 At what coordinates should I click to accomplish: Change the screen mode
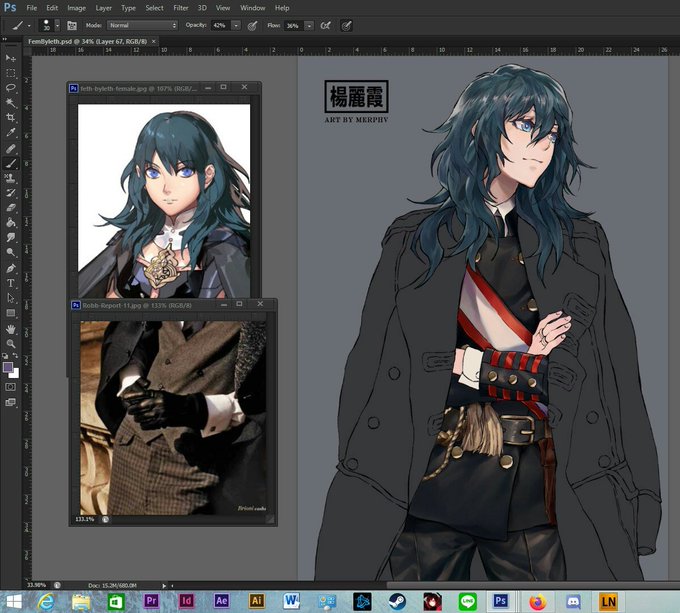tap(11, 402)
